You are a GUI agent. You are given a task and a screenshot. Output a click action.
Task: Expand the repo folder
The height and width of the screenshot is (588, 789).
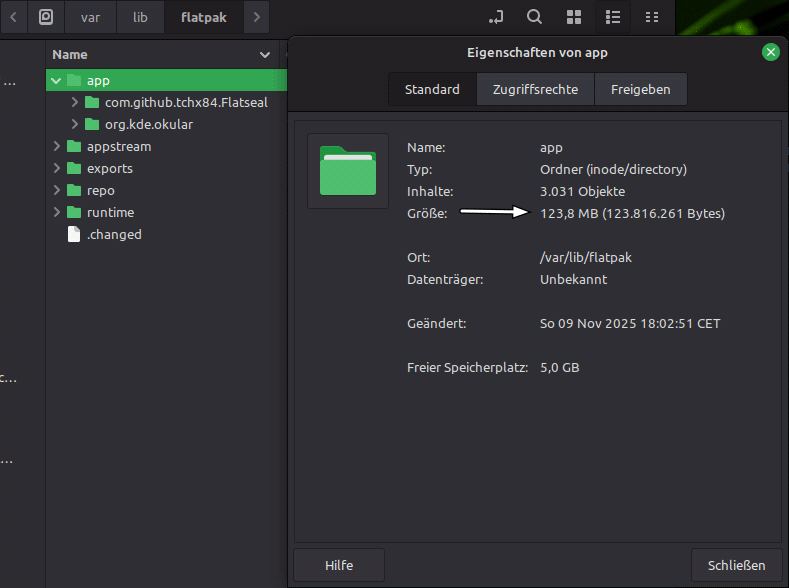click(x=56, y=190)
